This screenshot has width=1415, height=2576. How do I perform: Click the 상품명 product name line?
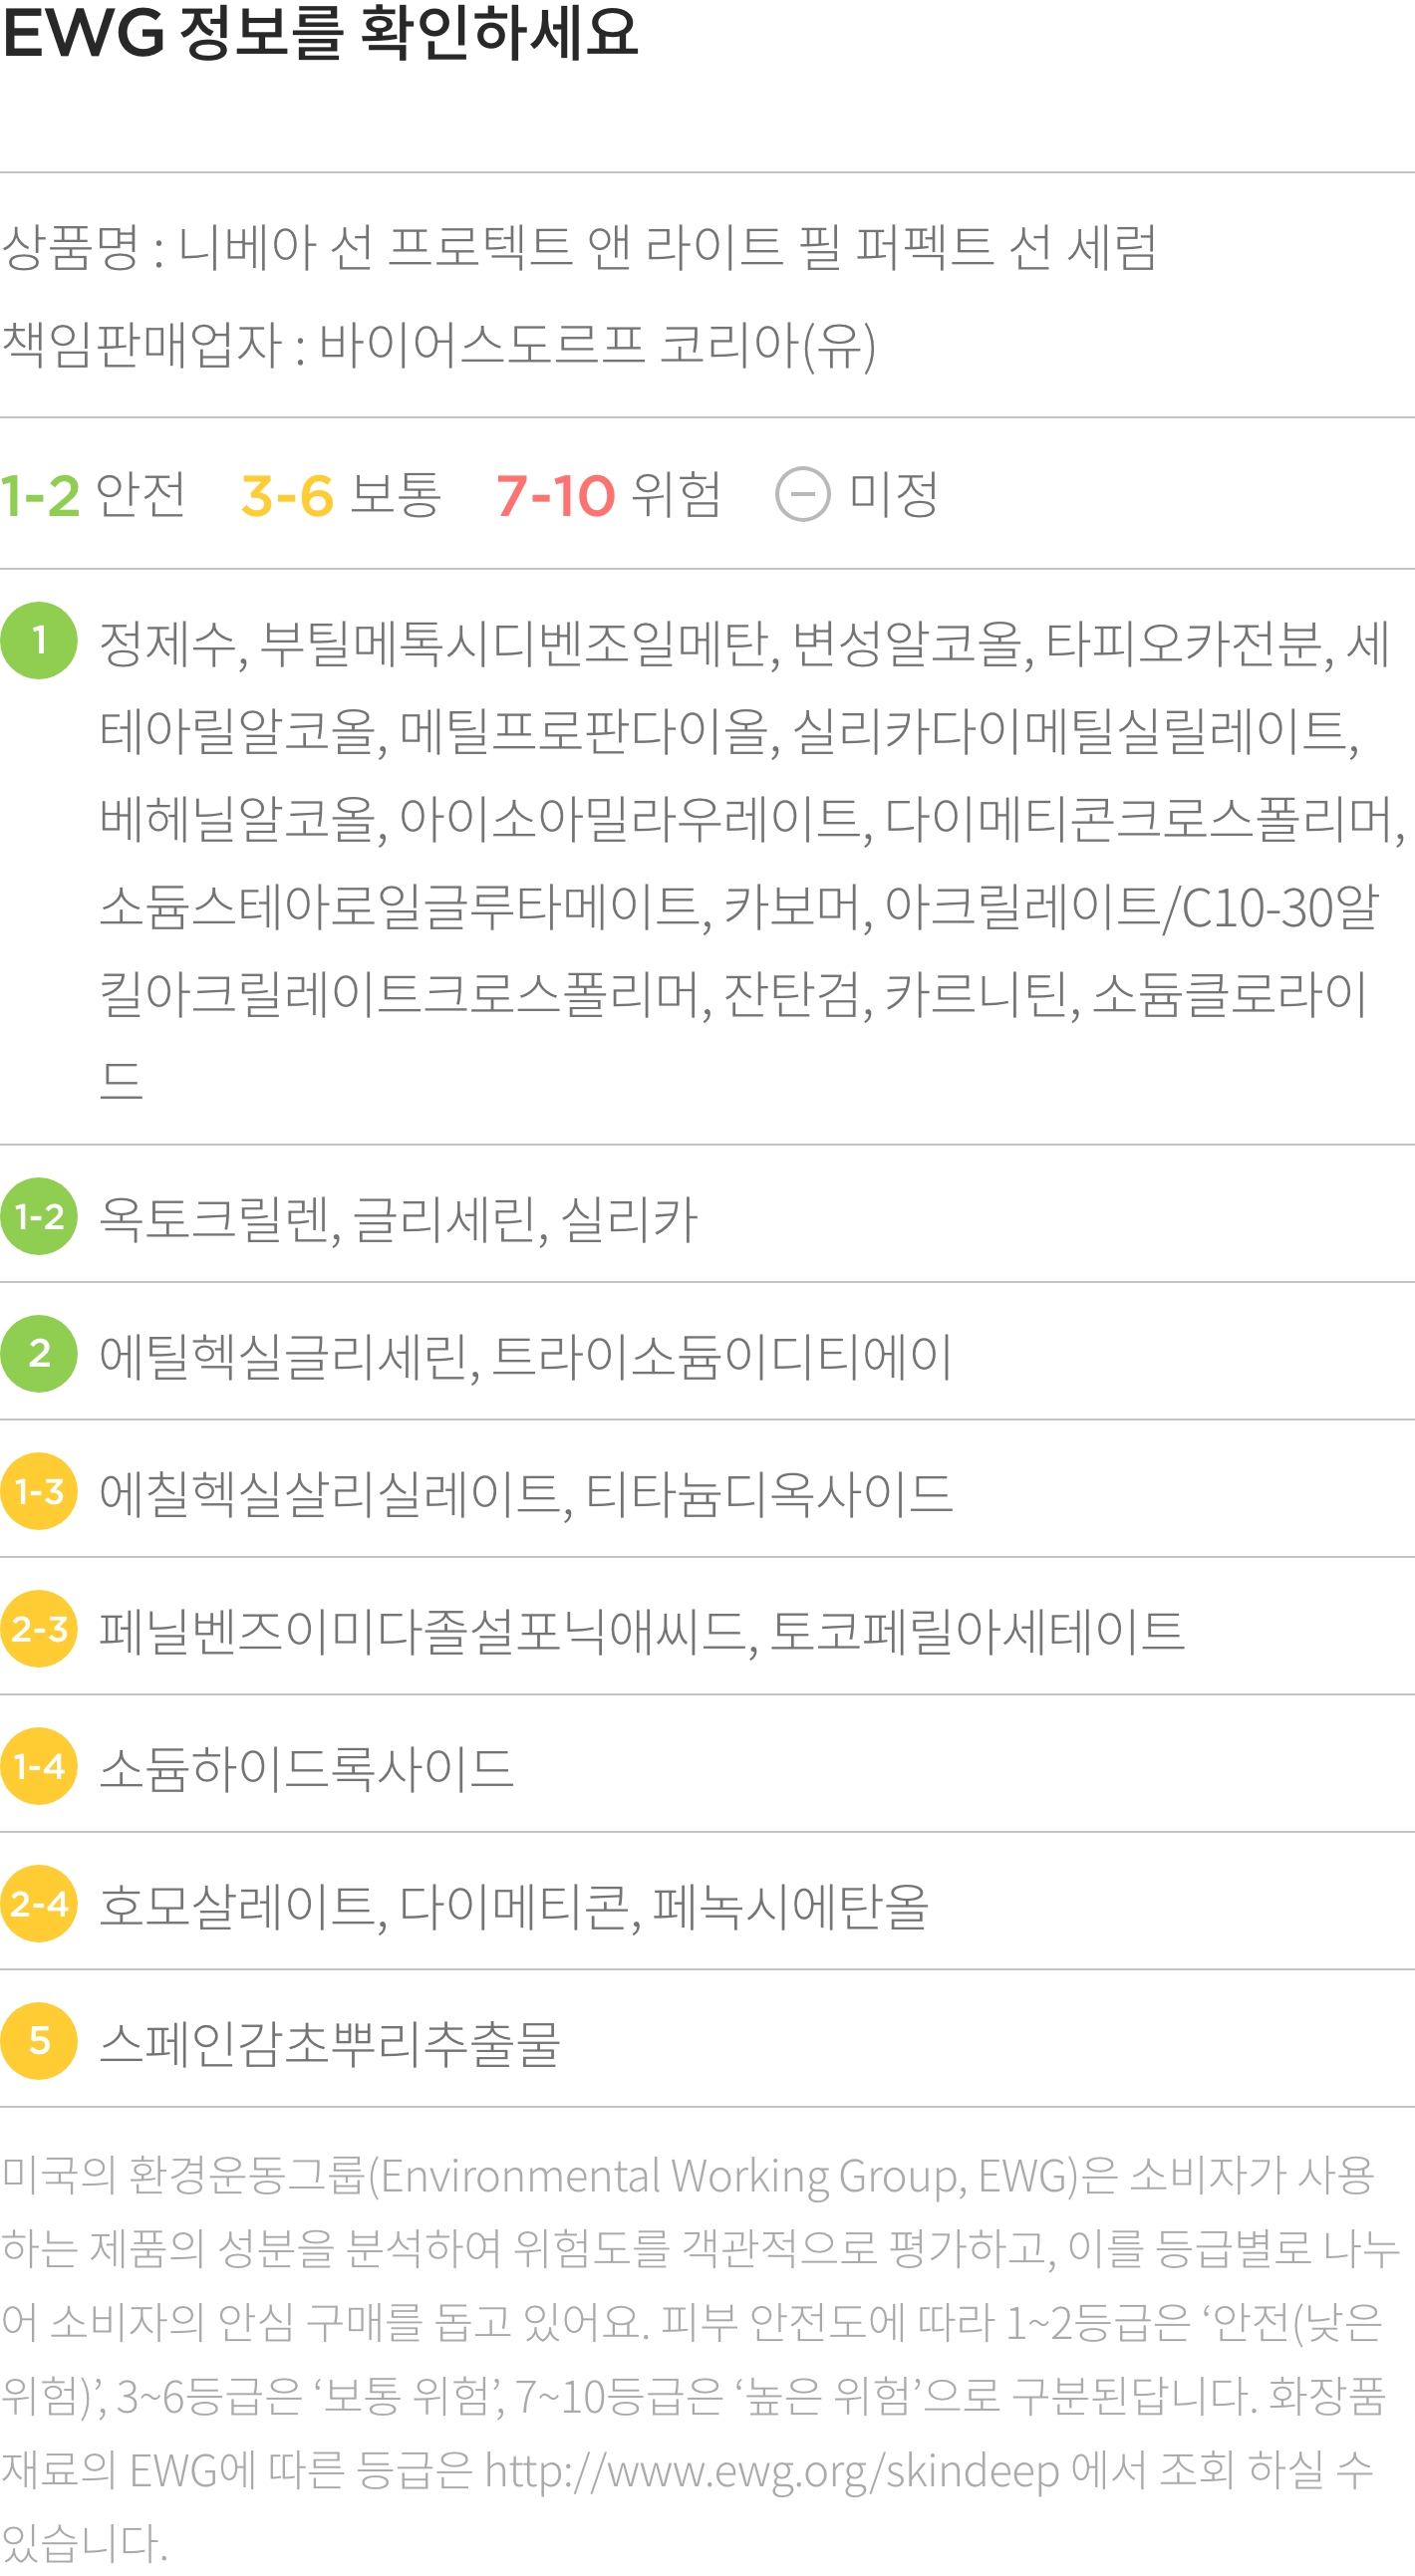579,247
